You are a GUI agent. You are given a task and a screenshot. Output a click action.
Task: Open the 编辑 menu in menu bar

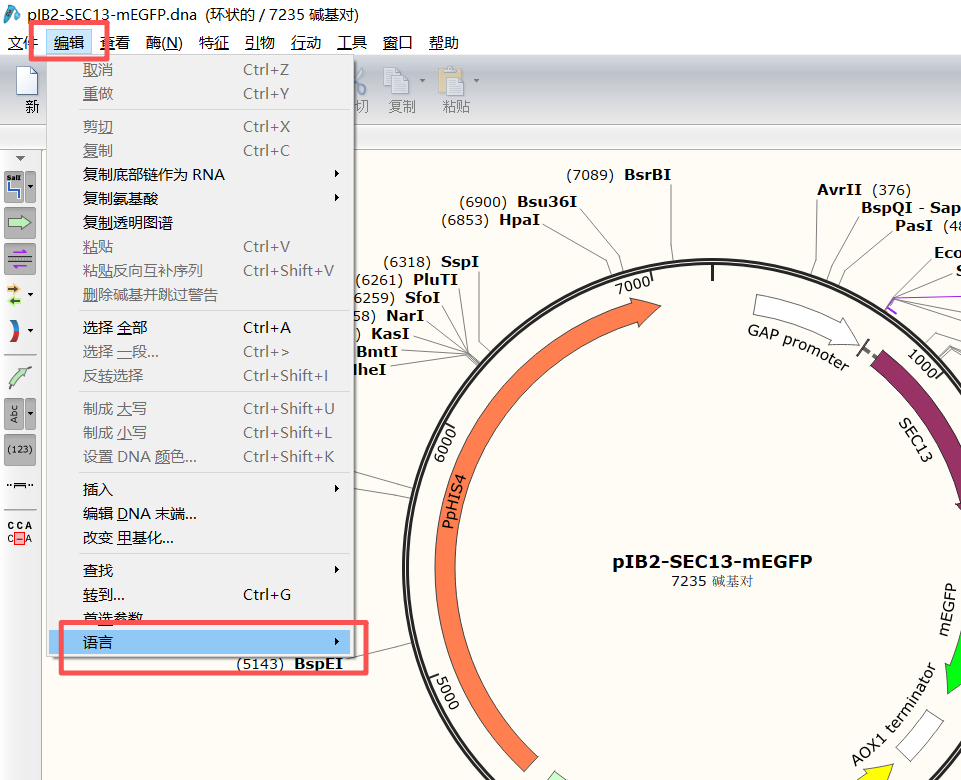(x=69, y=43)
